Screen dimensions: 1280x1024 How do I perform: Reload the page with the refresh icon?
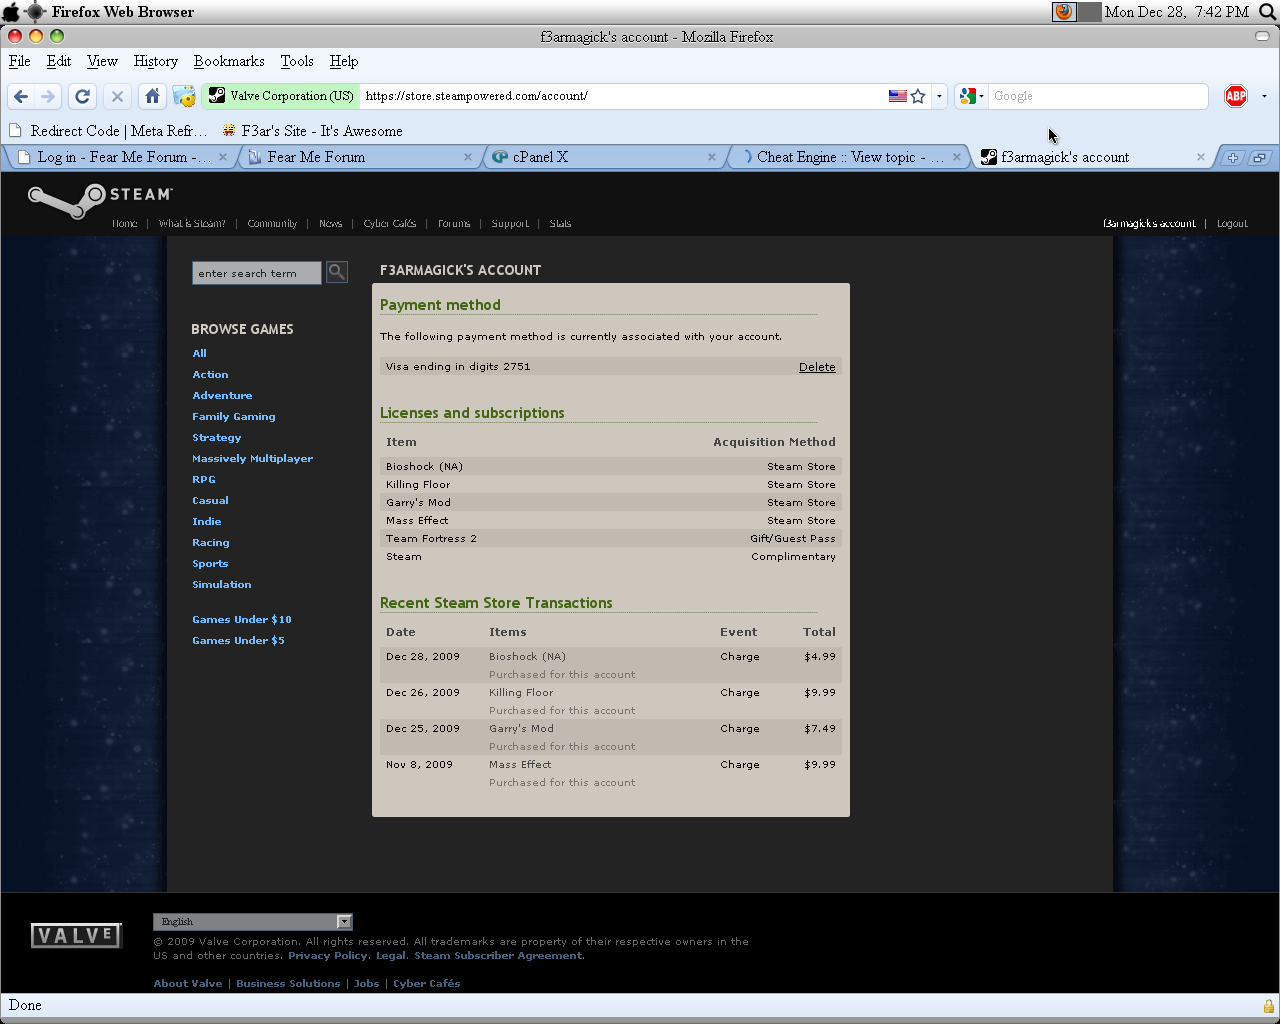[x=83, y=96]
